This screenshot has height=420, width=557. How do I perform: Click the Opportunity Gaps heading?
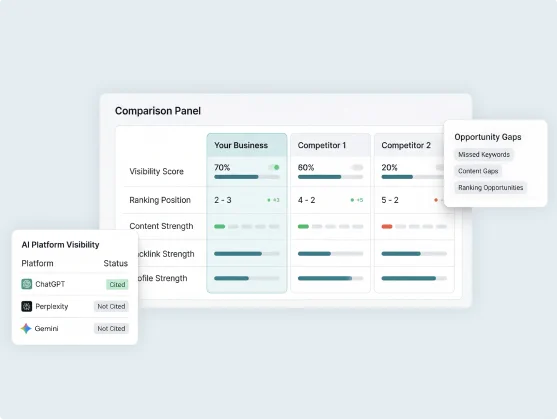click(488, 137)
